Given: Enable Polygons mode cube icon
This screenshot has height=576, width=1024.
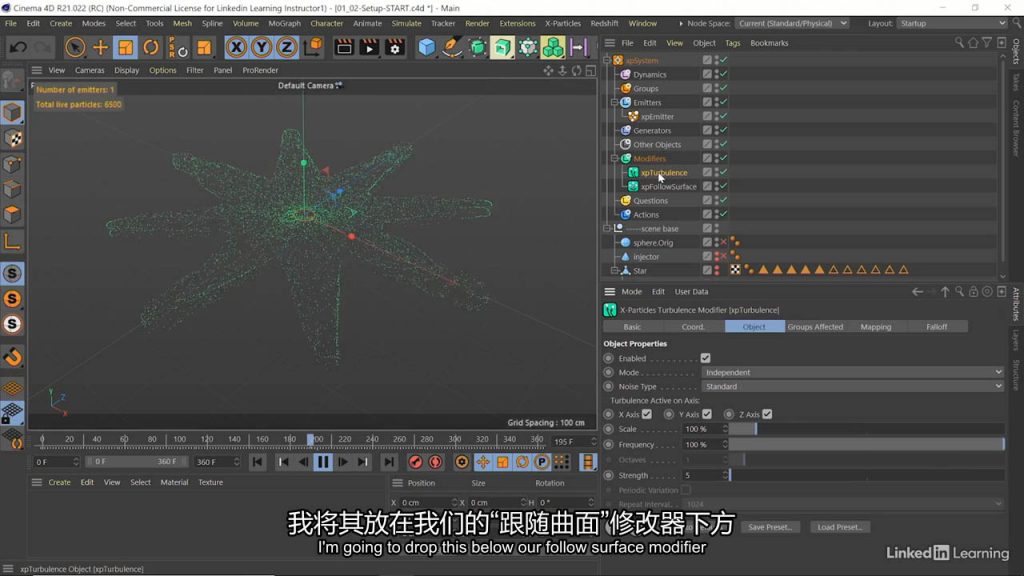Looking at the screenshot, I should 12,214.
